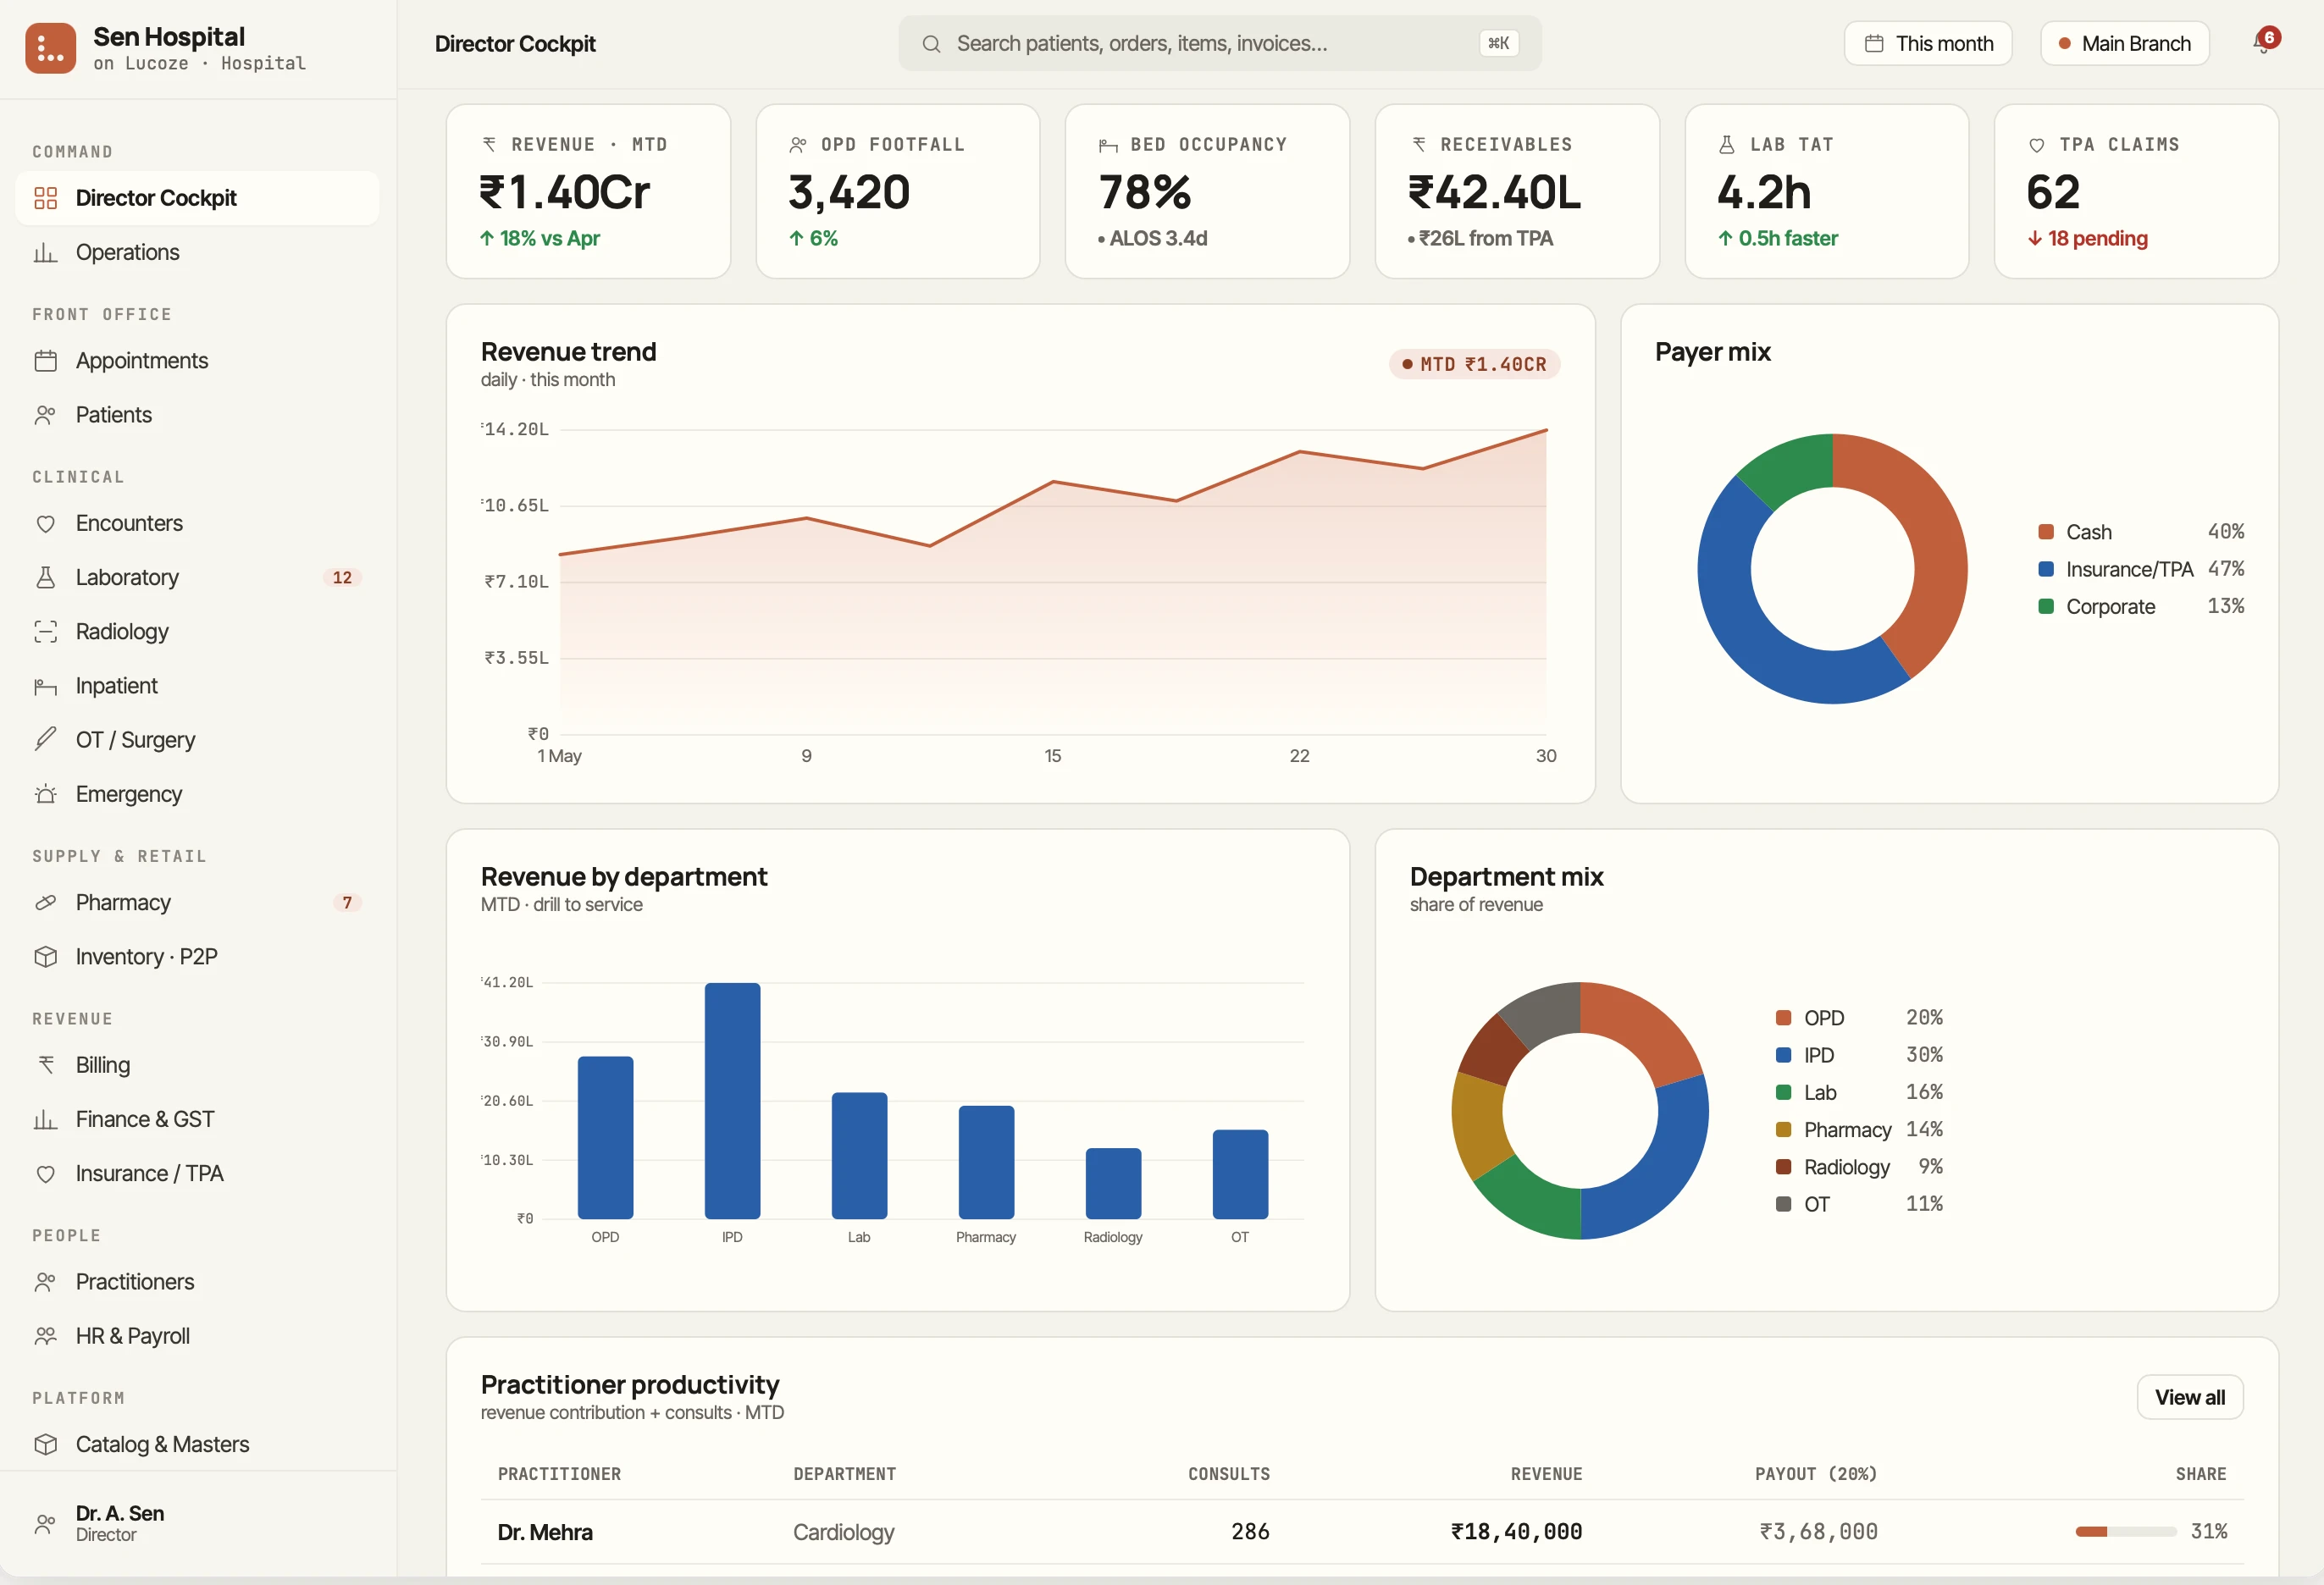Open Finance & GST page
This screenshot has height=1585, width=2324.
point(197,1119)
